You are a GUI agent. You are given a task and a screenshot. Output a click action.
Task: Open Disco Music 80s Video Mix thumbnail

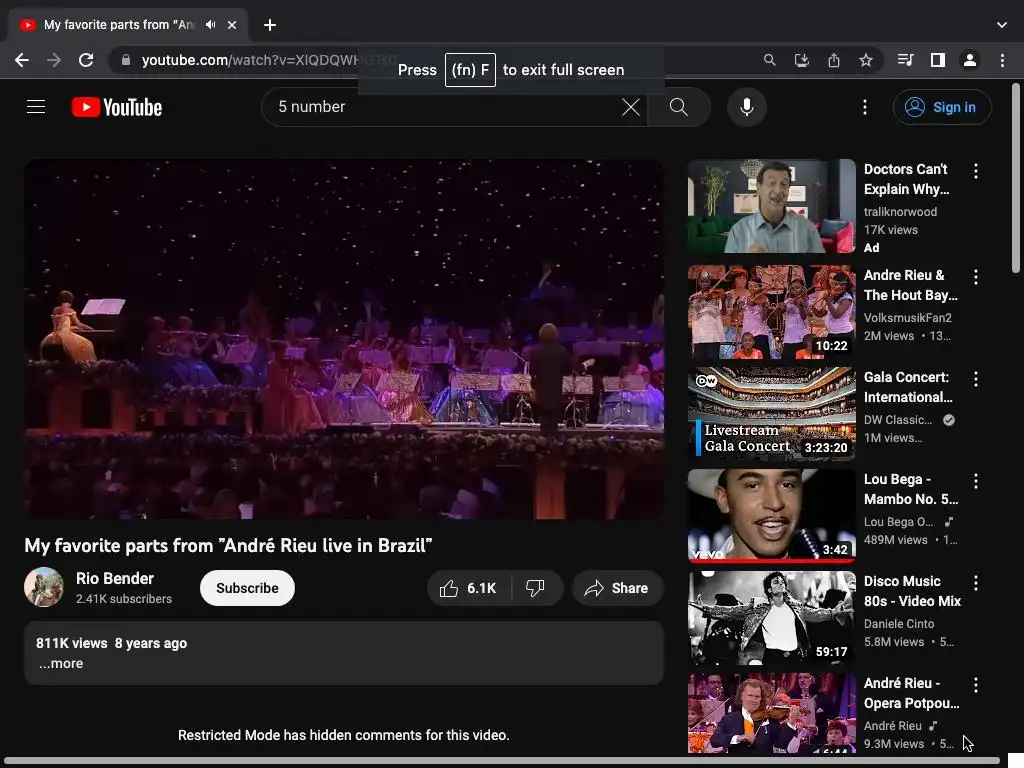tap(771, 618)
